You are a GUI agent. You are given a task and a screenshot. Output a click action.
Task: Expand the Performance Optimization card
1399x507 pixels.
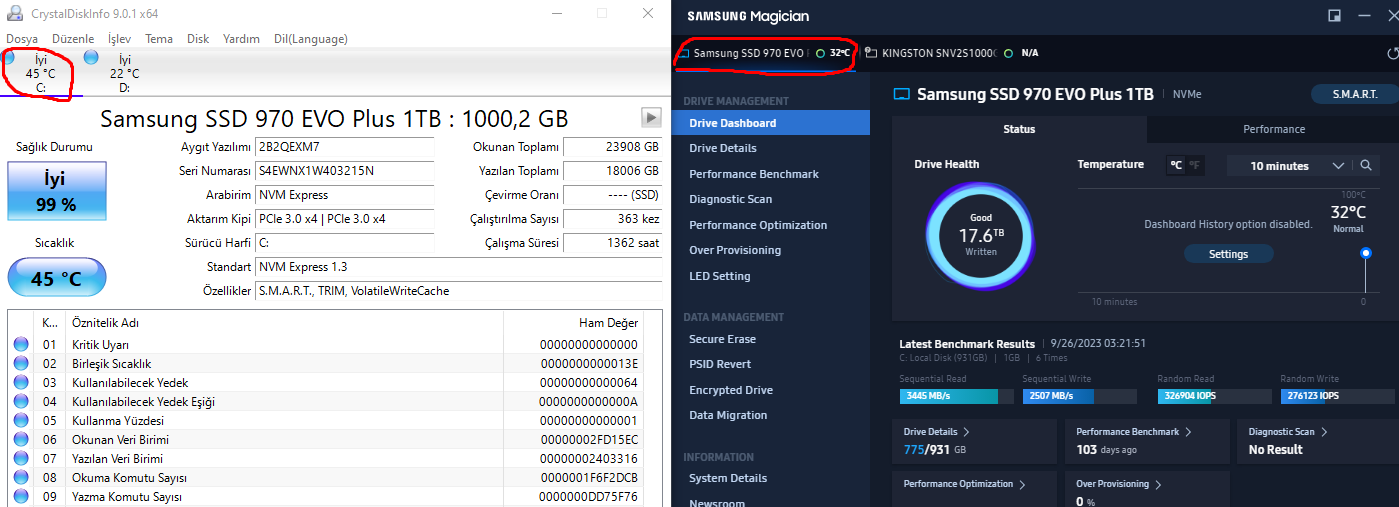[x=974, y=489]
